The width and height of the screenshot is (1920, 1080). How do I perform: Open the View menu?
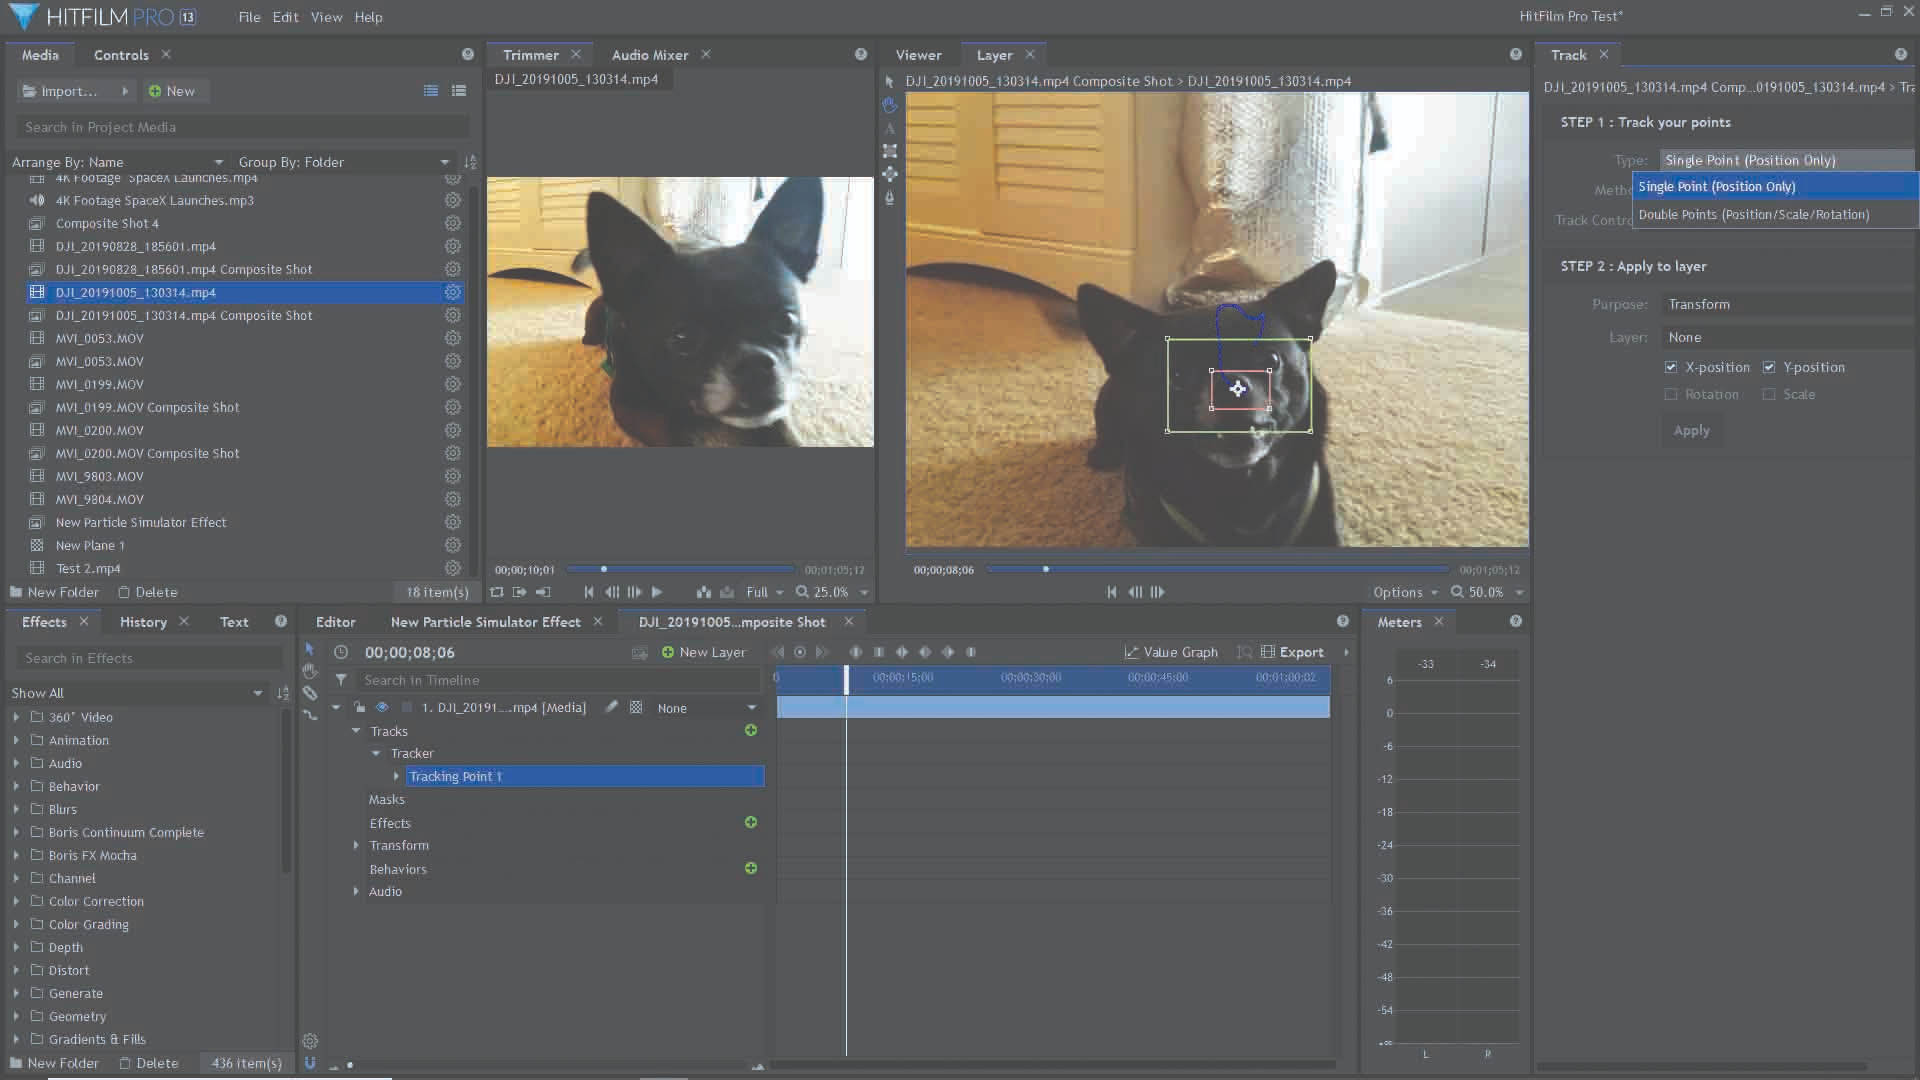point(326,17)
